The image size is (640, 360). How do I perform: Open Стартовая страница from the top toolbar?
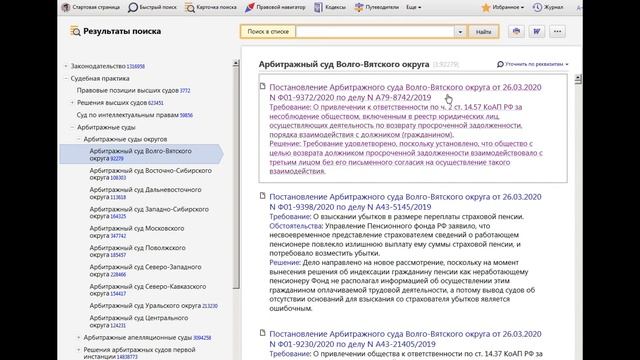[x=91, y=7]
